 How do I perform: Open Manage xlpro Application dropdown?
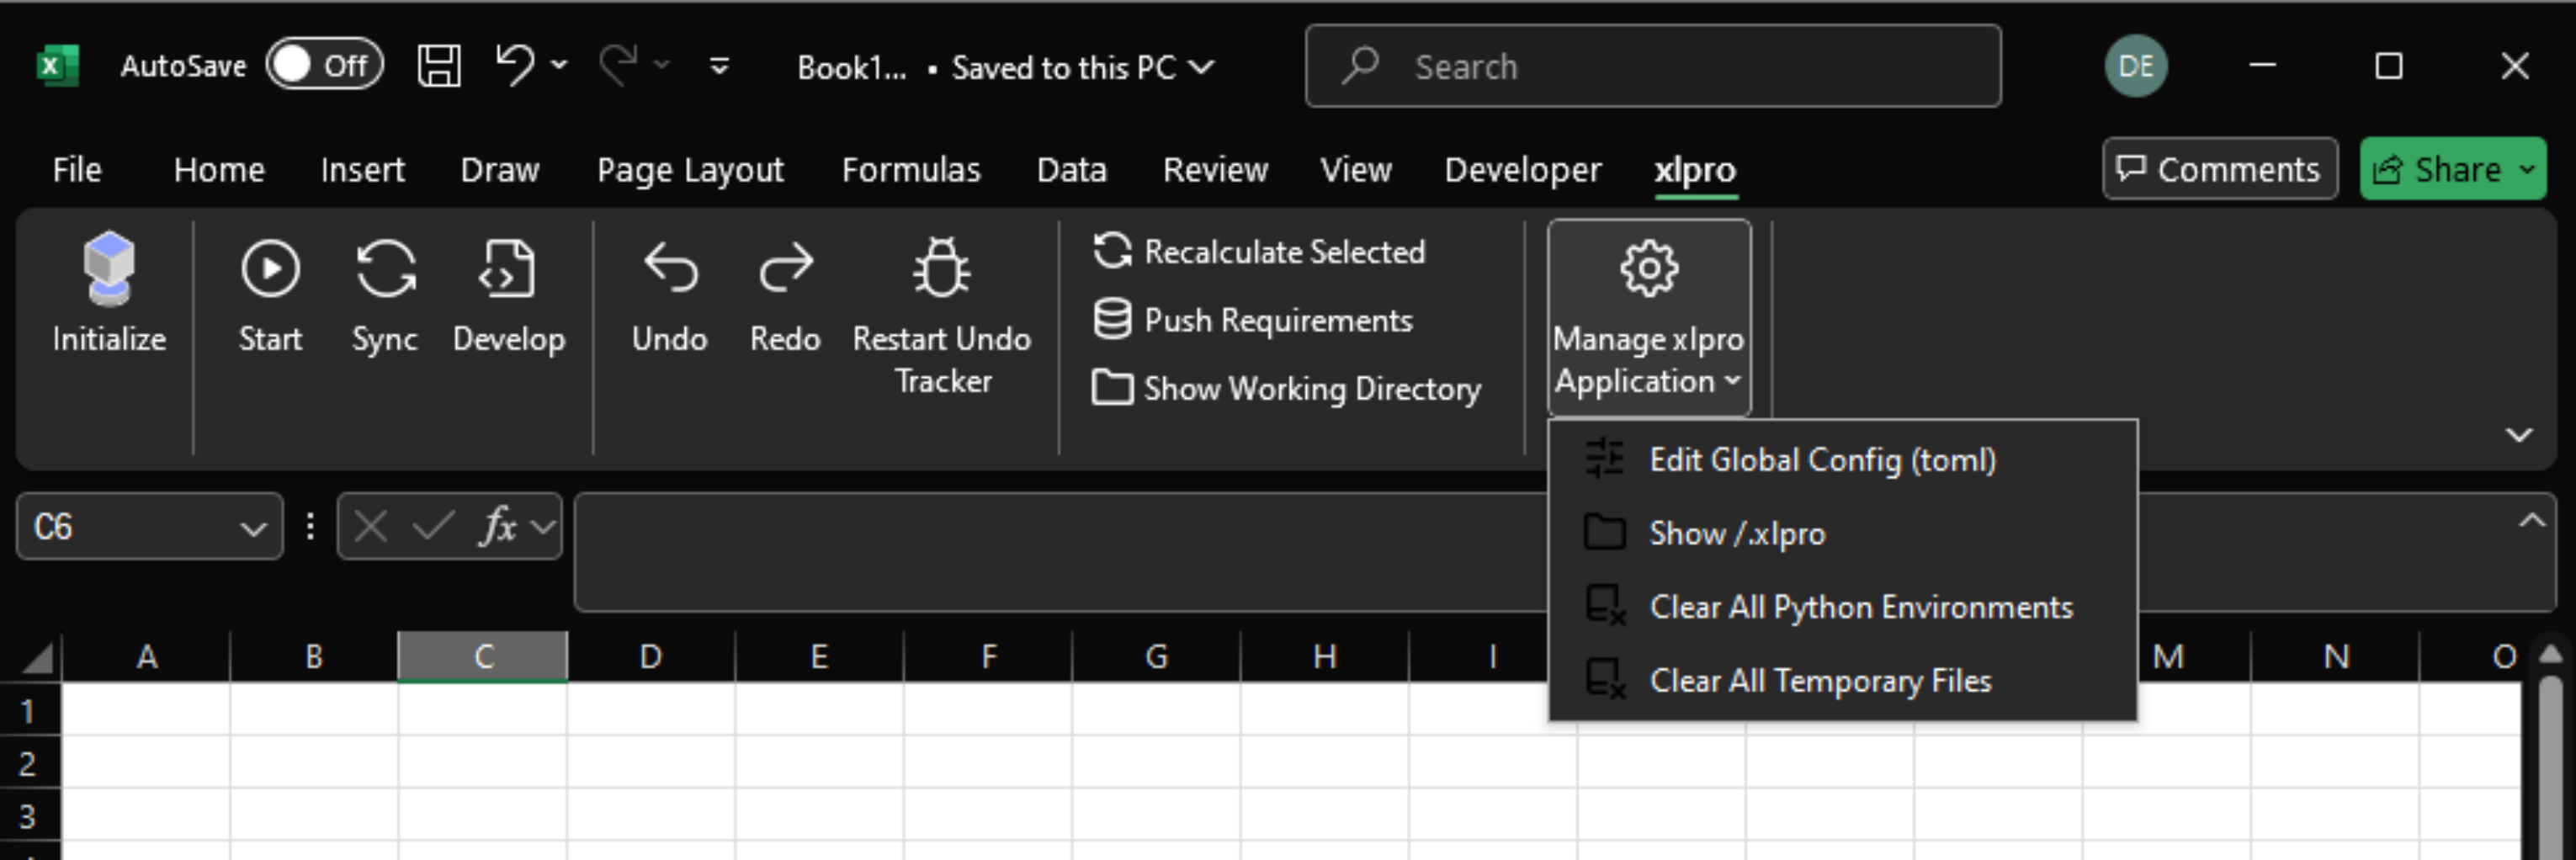1649,317
